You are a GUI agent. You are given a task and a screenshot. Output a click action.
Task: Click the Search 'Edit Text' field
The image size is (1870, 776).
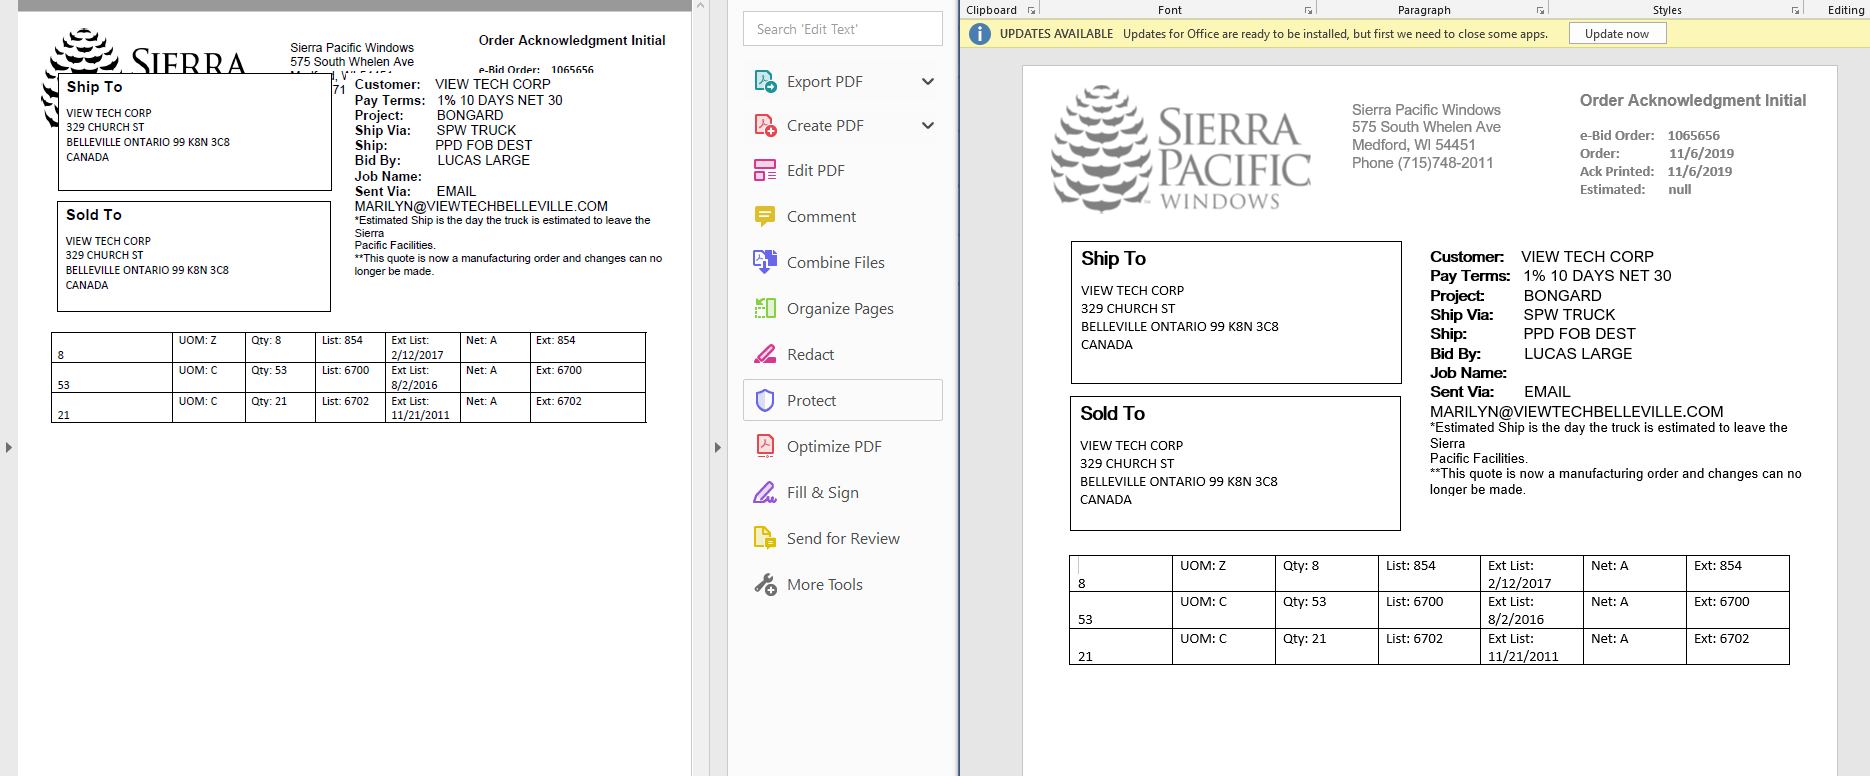[843, 29]
